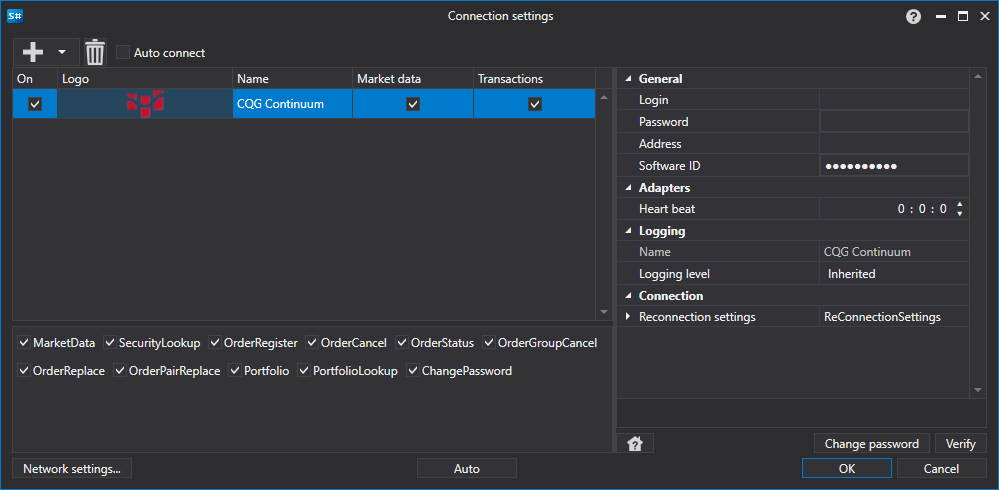Click the Verify button
999x490 pixels.
pos(960,443)
